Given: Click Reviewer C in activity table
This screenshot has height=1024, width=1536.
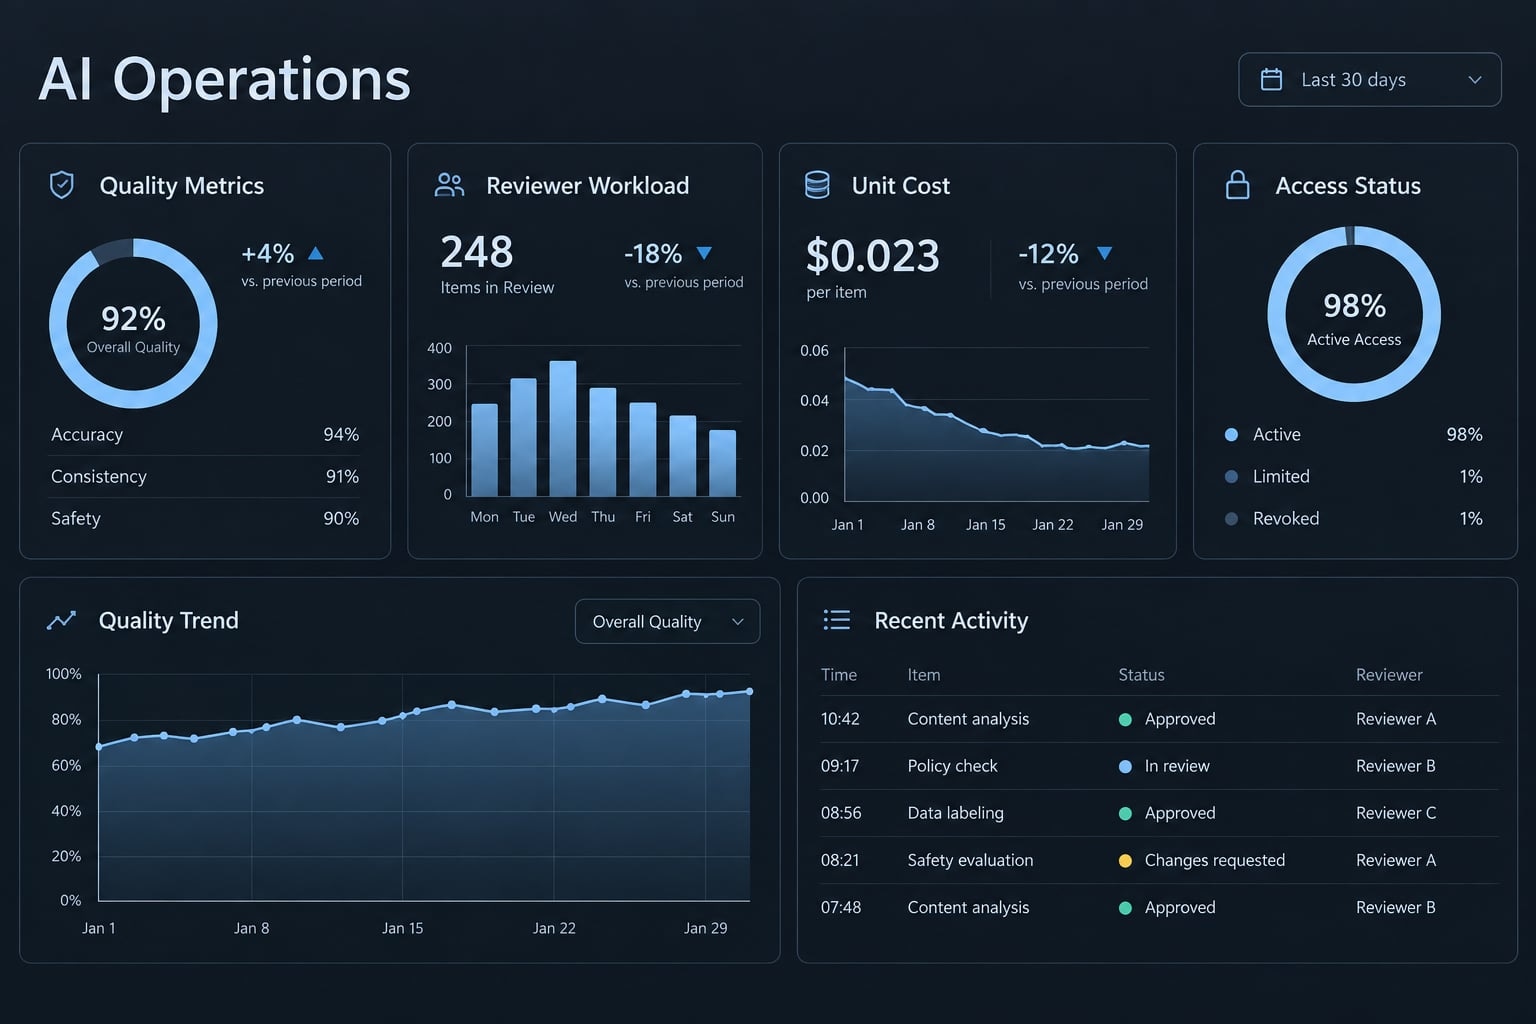Looking at the screenshot, I should pos(1396,813).
